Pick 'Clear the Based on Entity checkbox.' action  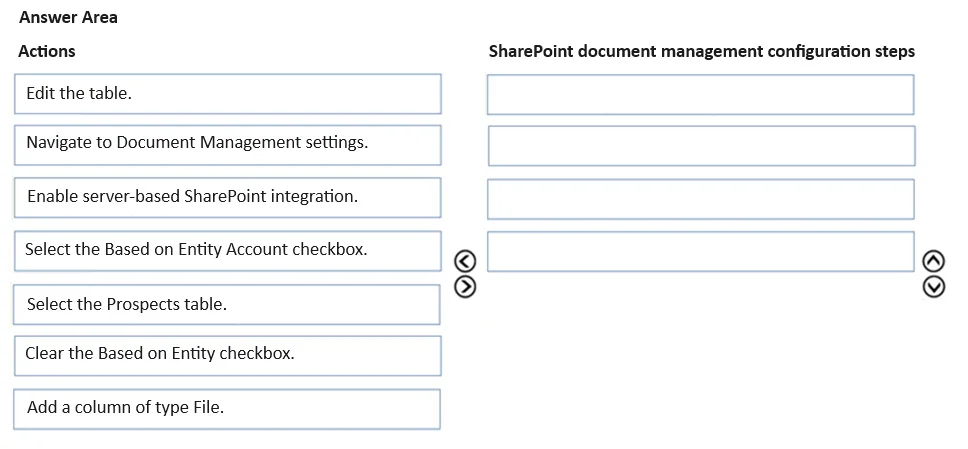coord(228,356)
